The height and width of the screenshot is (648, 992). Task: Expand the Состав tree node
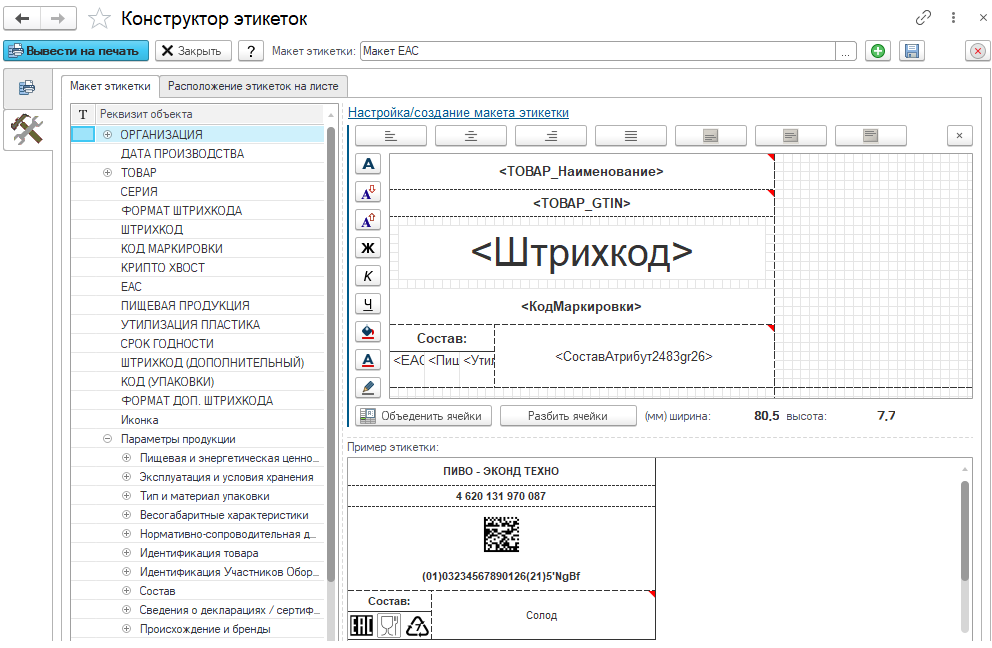(x=126, y=591)
